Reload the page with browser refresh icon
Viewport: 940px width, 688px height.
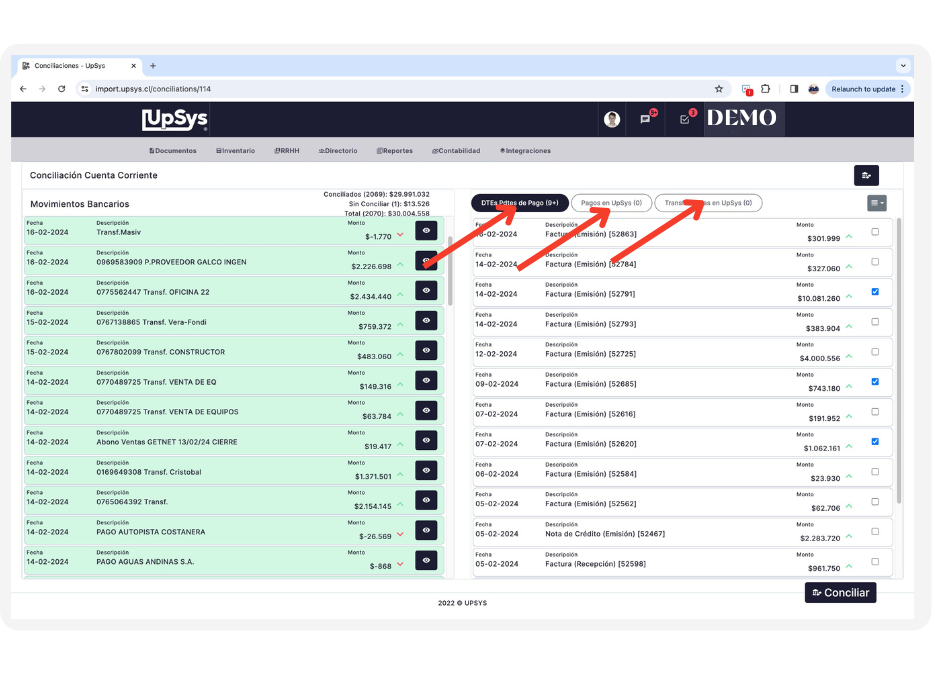(x=62, y=89)
